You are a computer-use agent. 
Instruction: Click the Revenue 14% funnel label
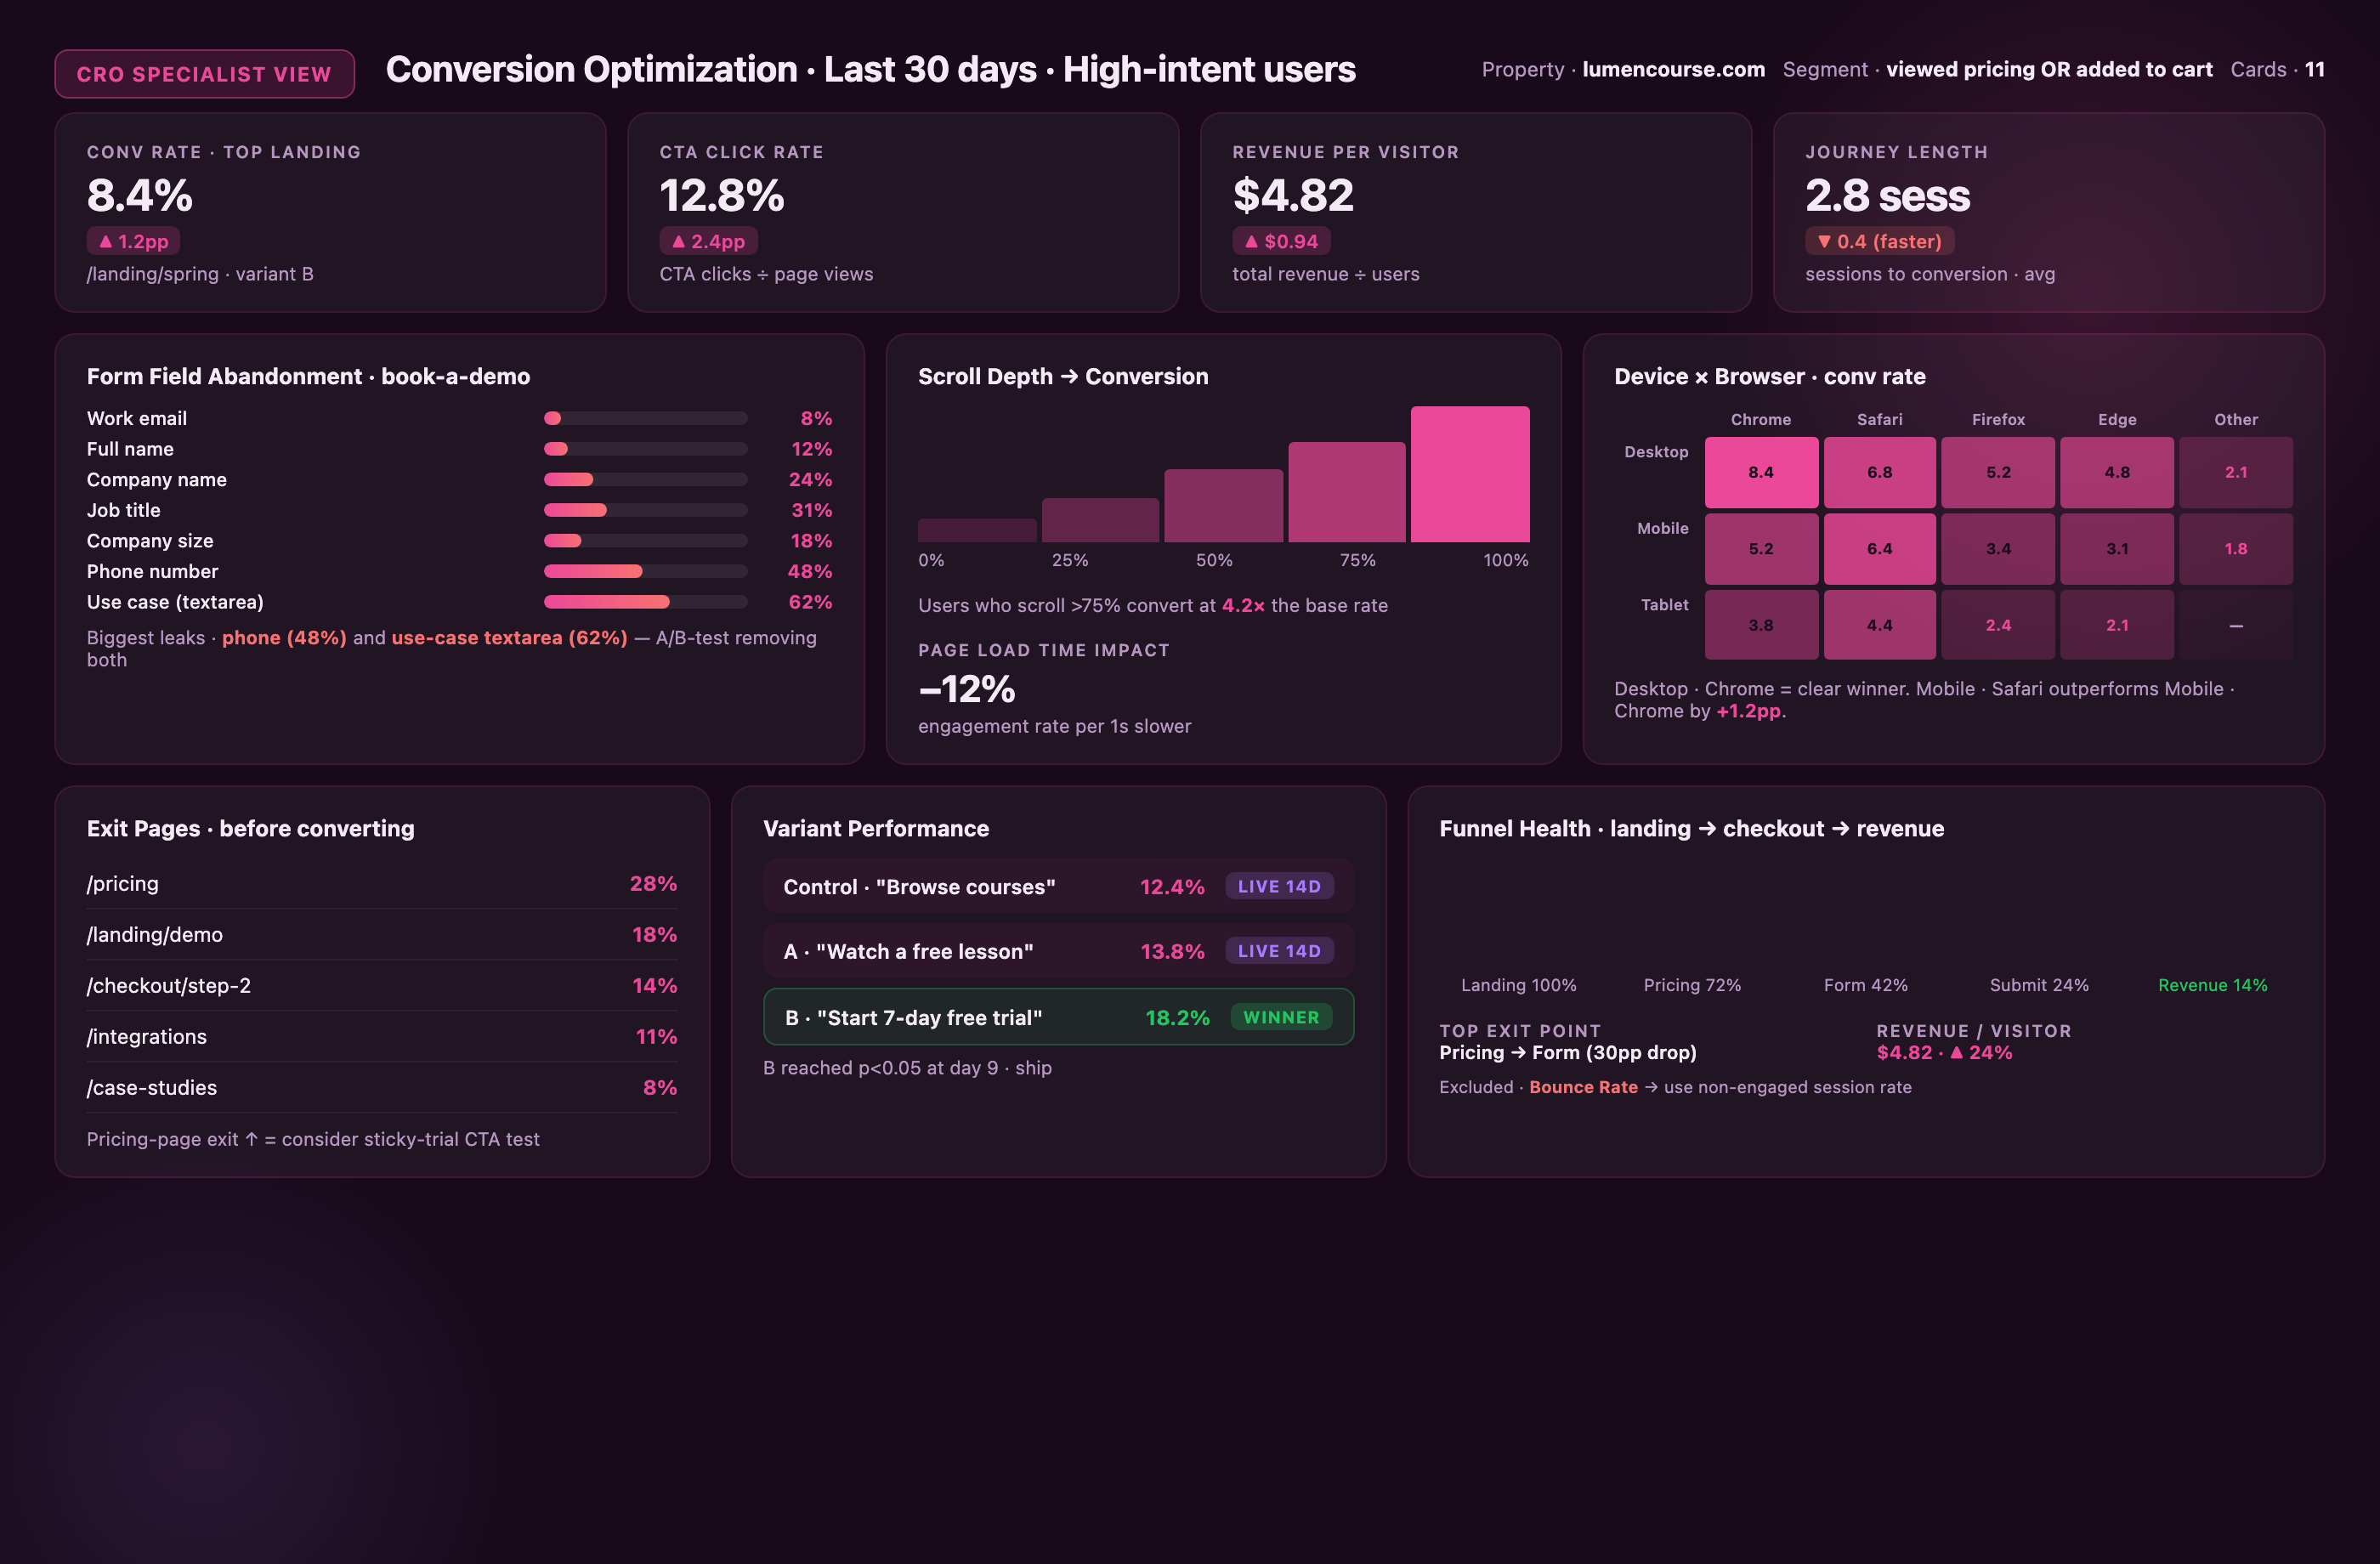pos(2212,985)
